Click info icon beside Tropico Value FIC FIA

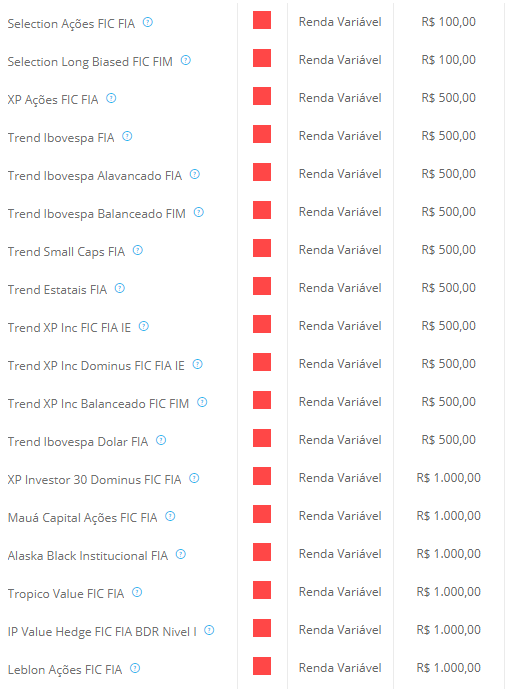point(137,592)
